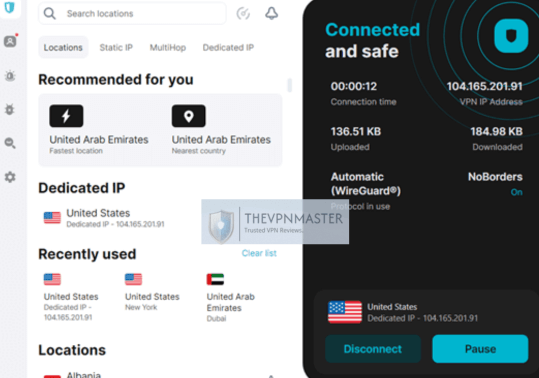Switch to the Dedicated IP tab
The width and height of the screenshot is (539, 378).
pyautogui.click(x=228, y=47)
